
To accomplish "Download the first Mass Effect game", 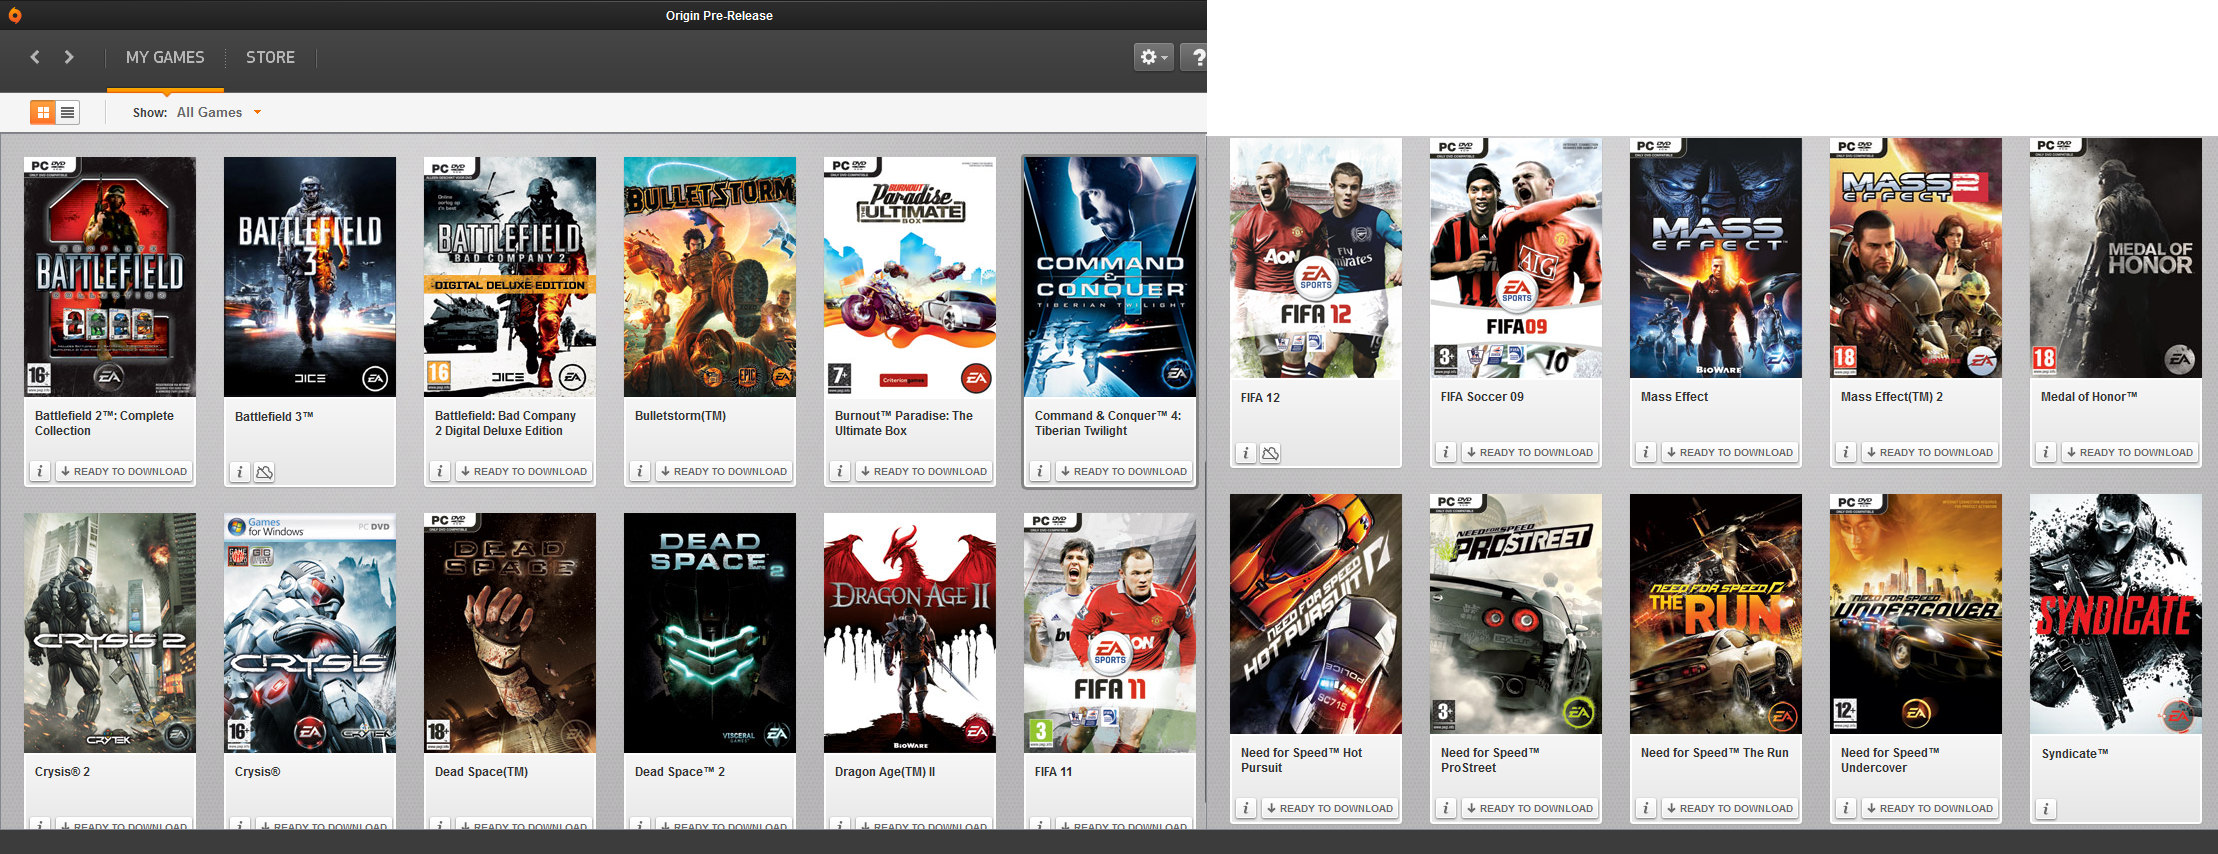I will click(1729, 452).
